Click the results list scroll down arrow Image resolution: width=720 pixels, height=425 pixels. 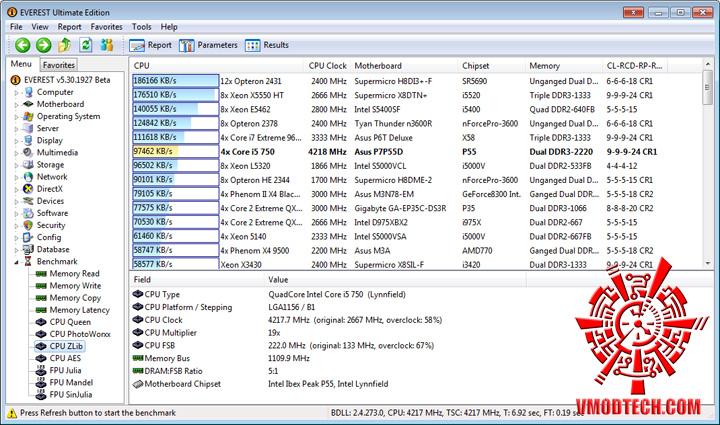click(708, 263)
